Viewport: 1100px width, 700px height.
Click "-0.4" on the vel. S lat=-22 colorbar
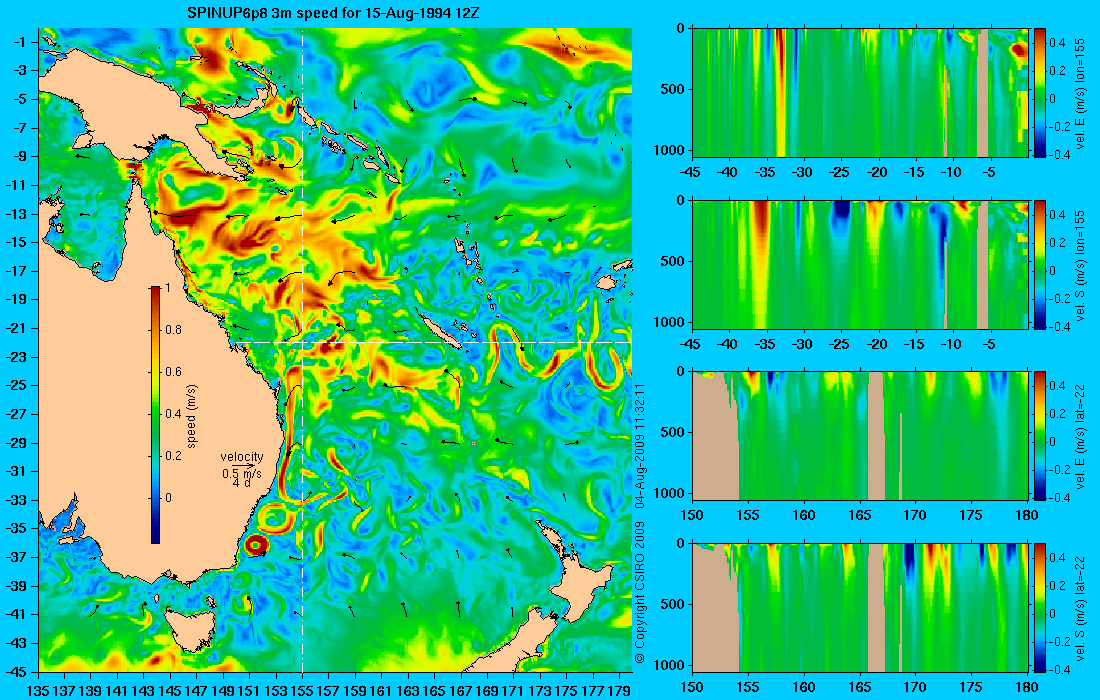point(1057,670)
